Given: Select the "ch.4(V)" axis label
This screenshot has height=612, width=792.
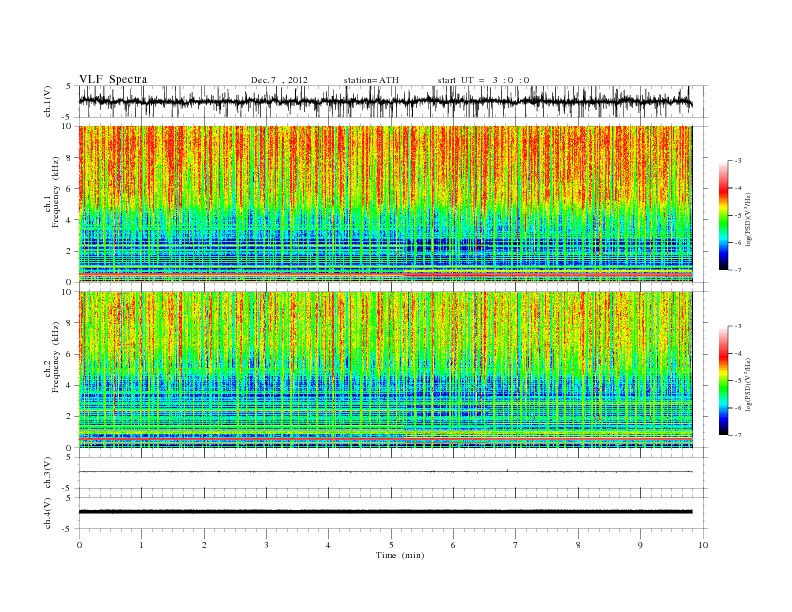Looking at the screenshot, I should 48,514.
